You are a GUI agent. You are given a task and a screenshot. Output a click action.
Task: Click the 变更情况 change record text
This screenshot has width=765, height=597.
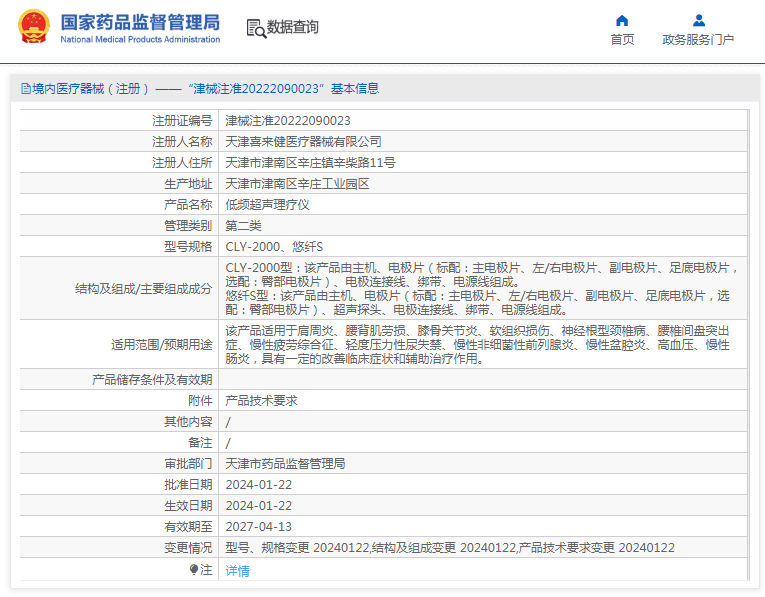pos(450,548)
